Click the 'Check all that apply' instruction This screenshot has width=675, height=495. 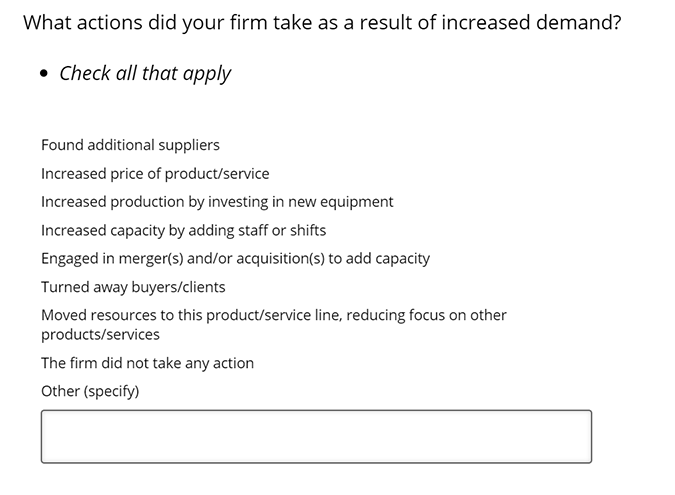coord(145,73)
